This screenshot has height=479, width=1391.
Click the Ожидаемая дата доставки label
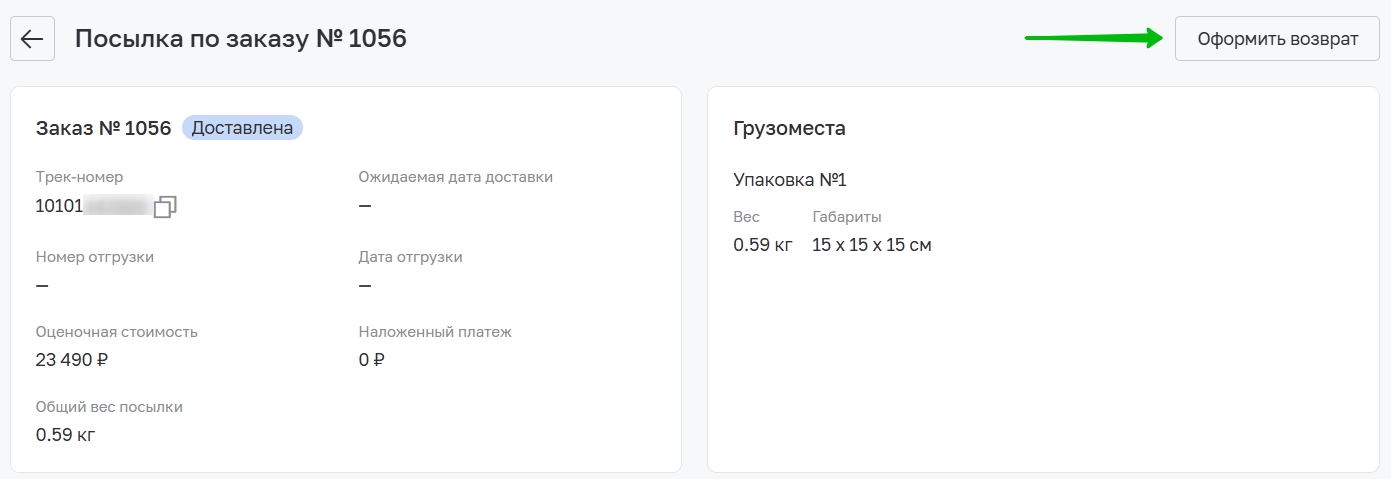click(456, 177)
